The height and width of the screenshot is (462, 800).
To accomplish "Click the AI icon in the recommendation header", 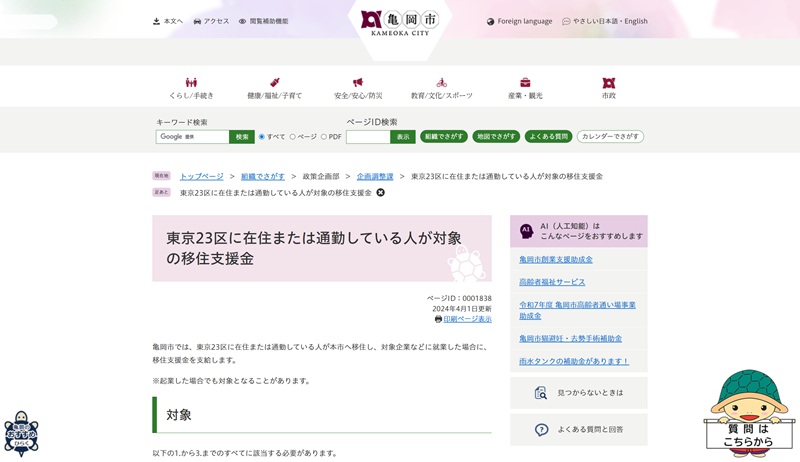I will 527,231.
